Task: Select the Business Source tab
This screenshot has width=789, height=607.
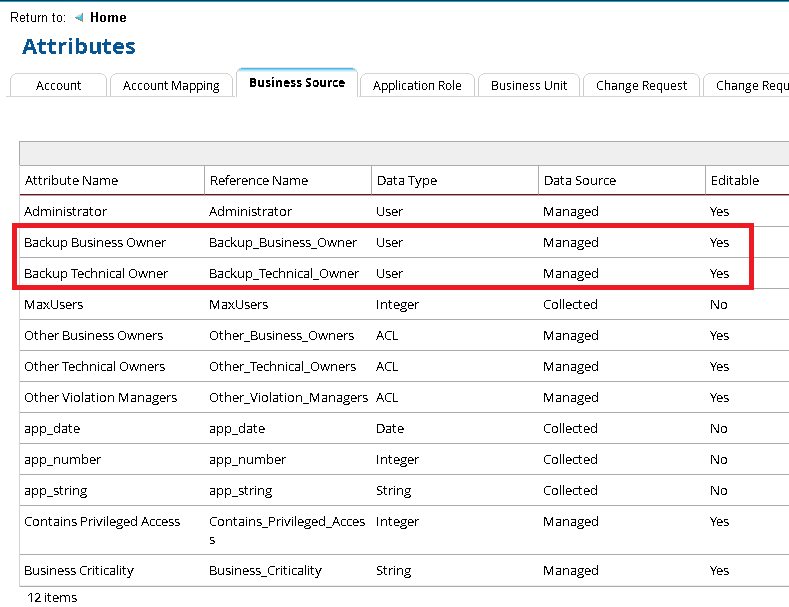Action: [297, 83]
